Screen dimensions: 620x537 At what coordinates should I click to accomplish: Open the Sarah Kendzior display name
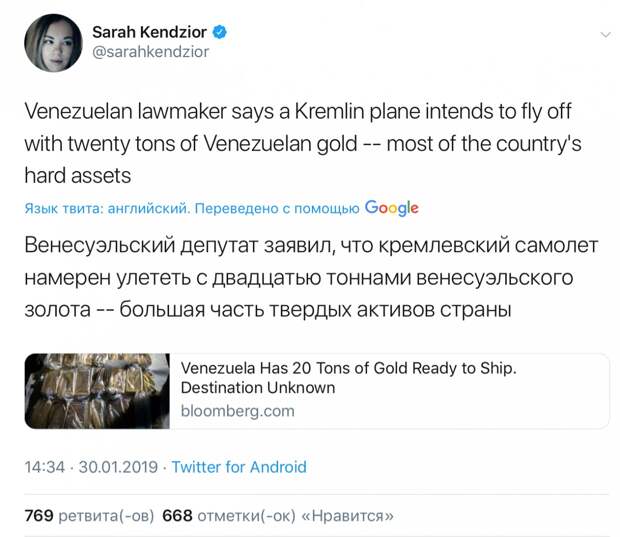point(149,32)
